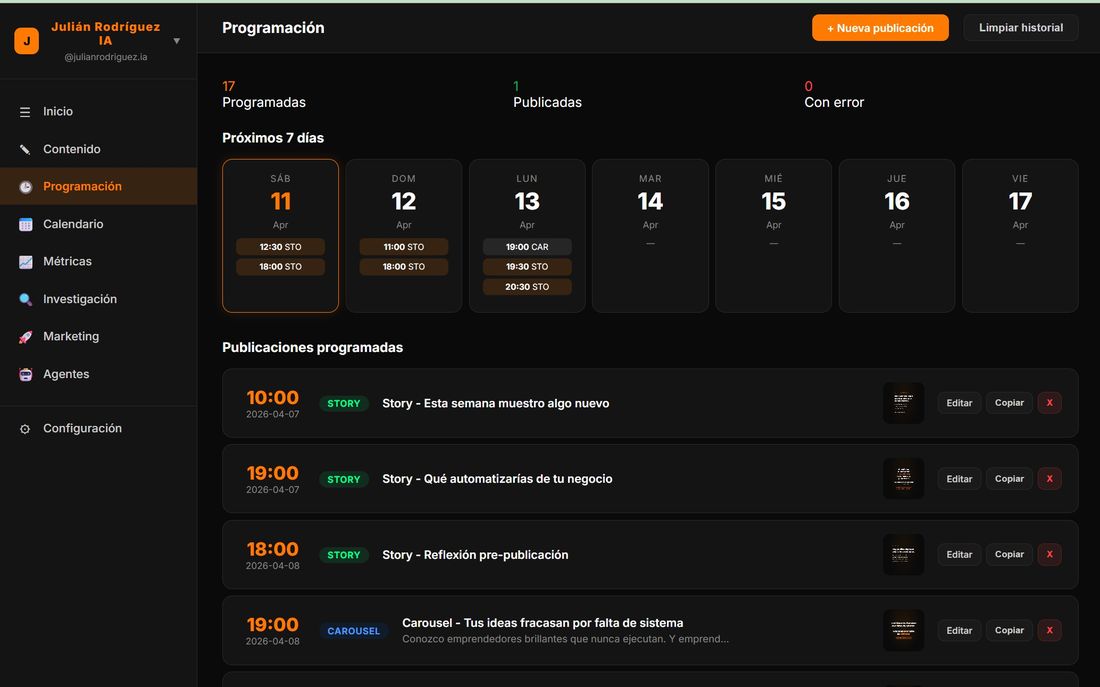The height and width of the screenshot is (687, 1100).
Task: Click the 11:00 STO slot on Sunday
Action: (403, 247)
